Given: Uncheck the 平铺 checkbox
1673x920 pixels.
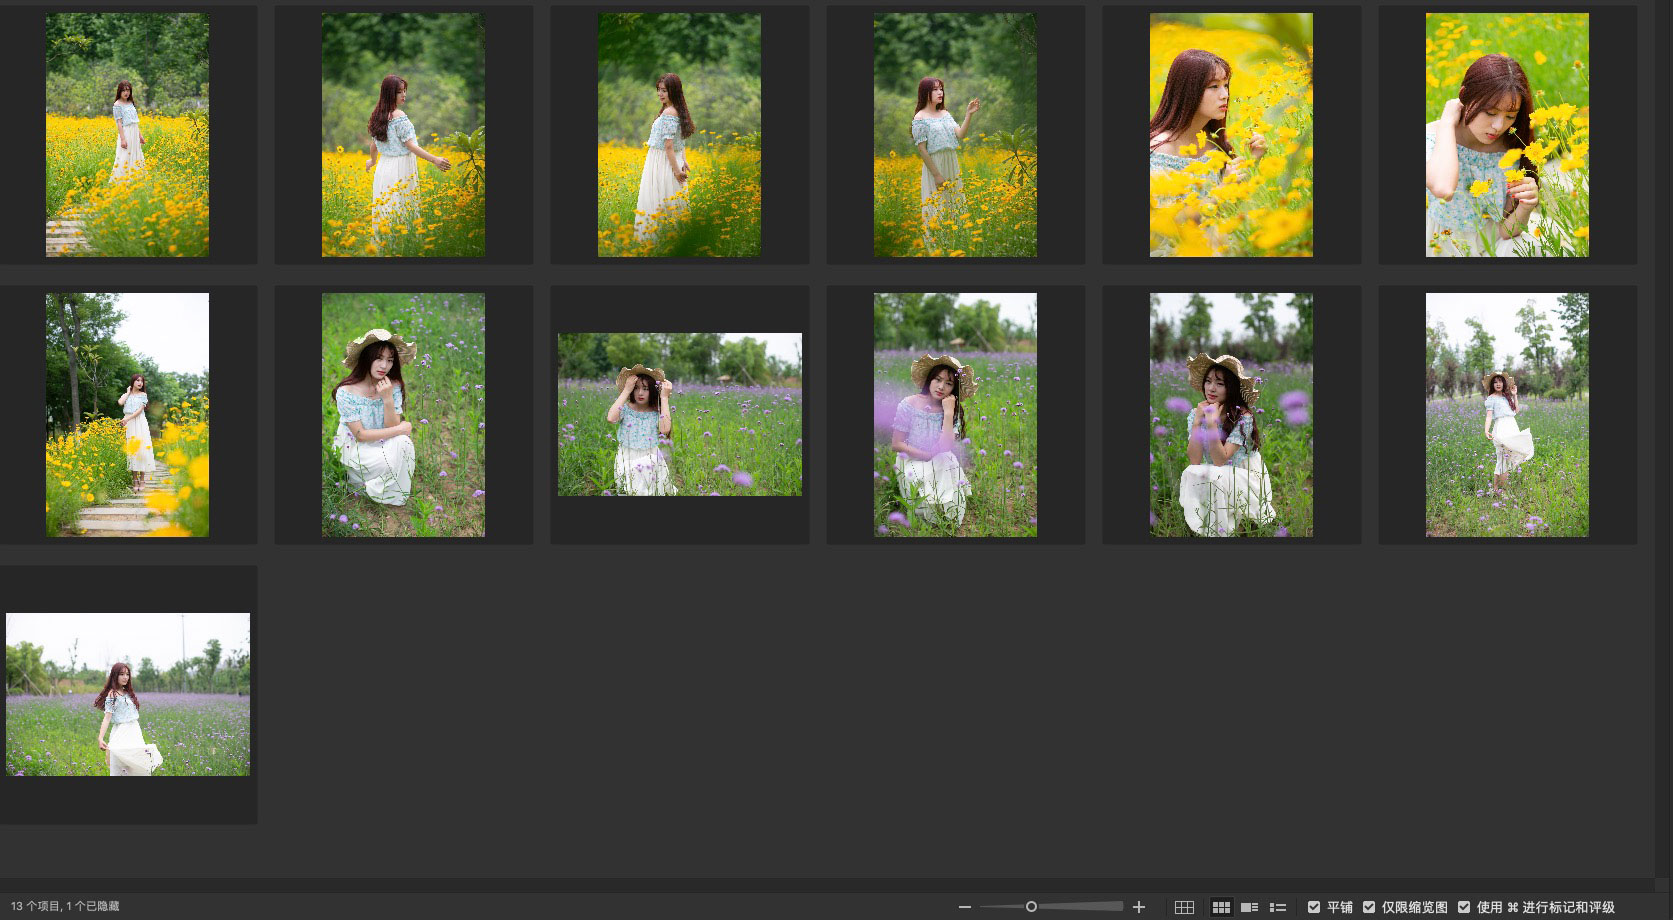Looking at the screenshot, I should pyautogui.click(x=1314, y=907).
